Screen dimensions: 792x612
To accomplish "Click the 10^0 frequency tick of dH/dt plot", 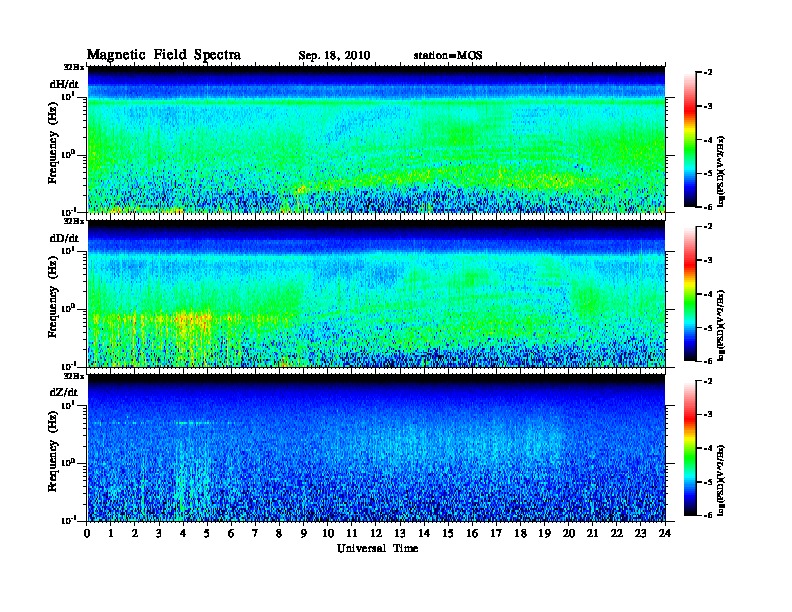I will (68, 154).
